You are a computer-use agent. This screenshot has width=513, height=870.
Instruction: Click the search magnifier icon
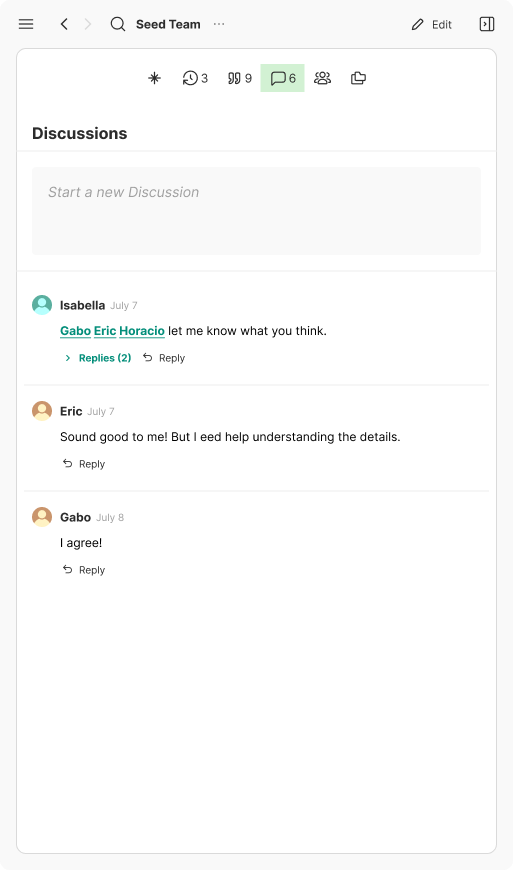point(118,24)
